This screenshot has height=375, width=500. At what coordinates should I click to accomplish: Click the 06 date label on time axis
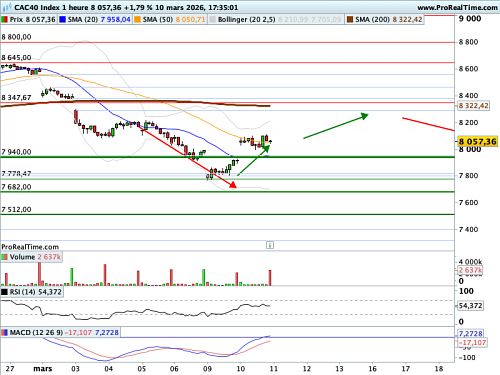[174, 369]
